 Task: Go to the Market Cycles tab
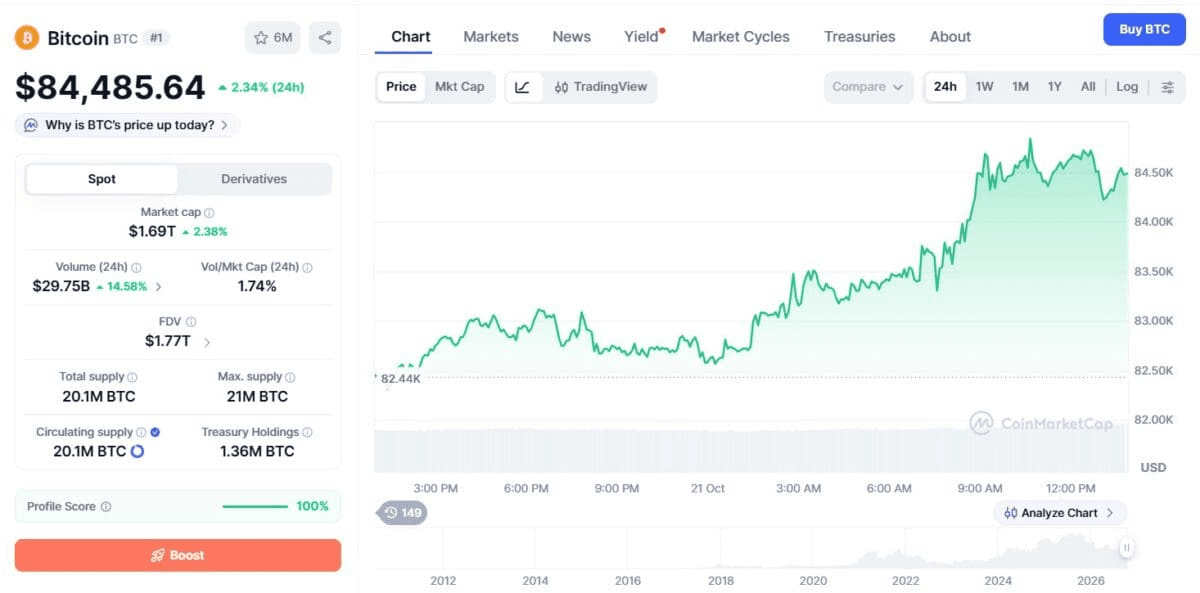pos(741,37)
